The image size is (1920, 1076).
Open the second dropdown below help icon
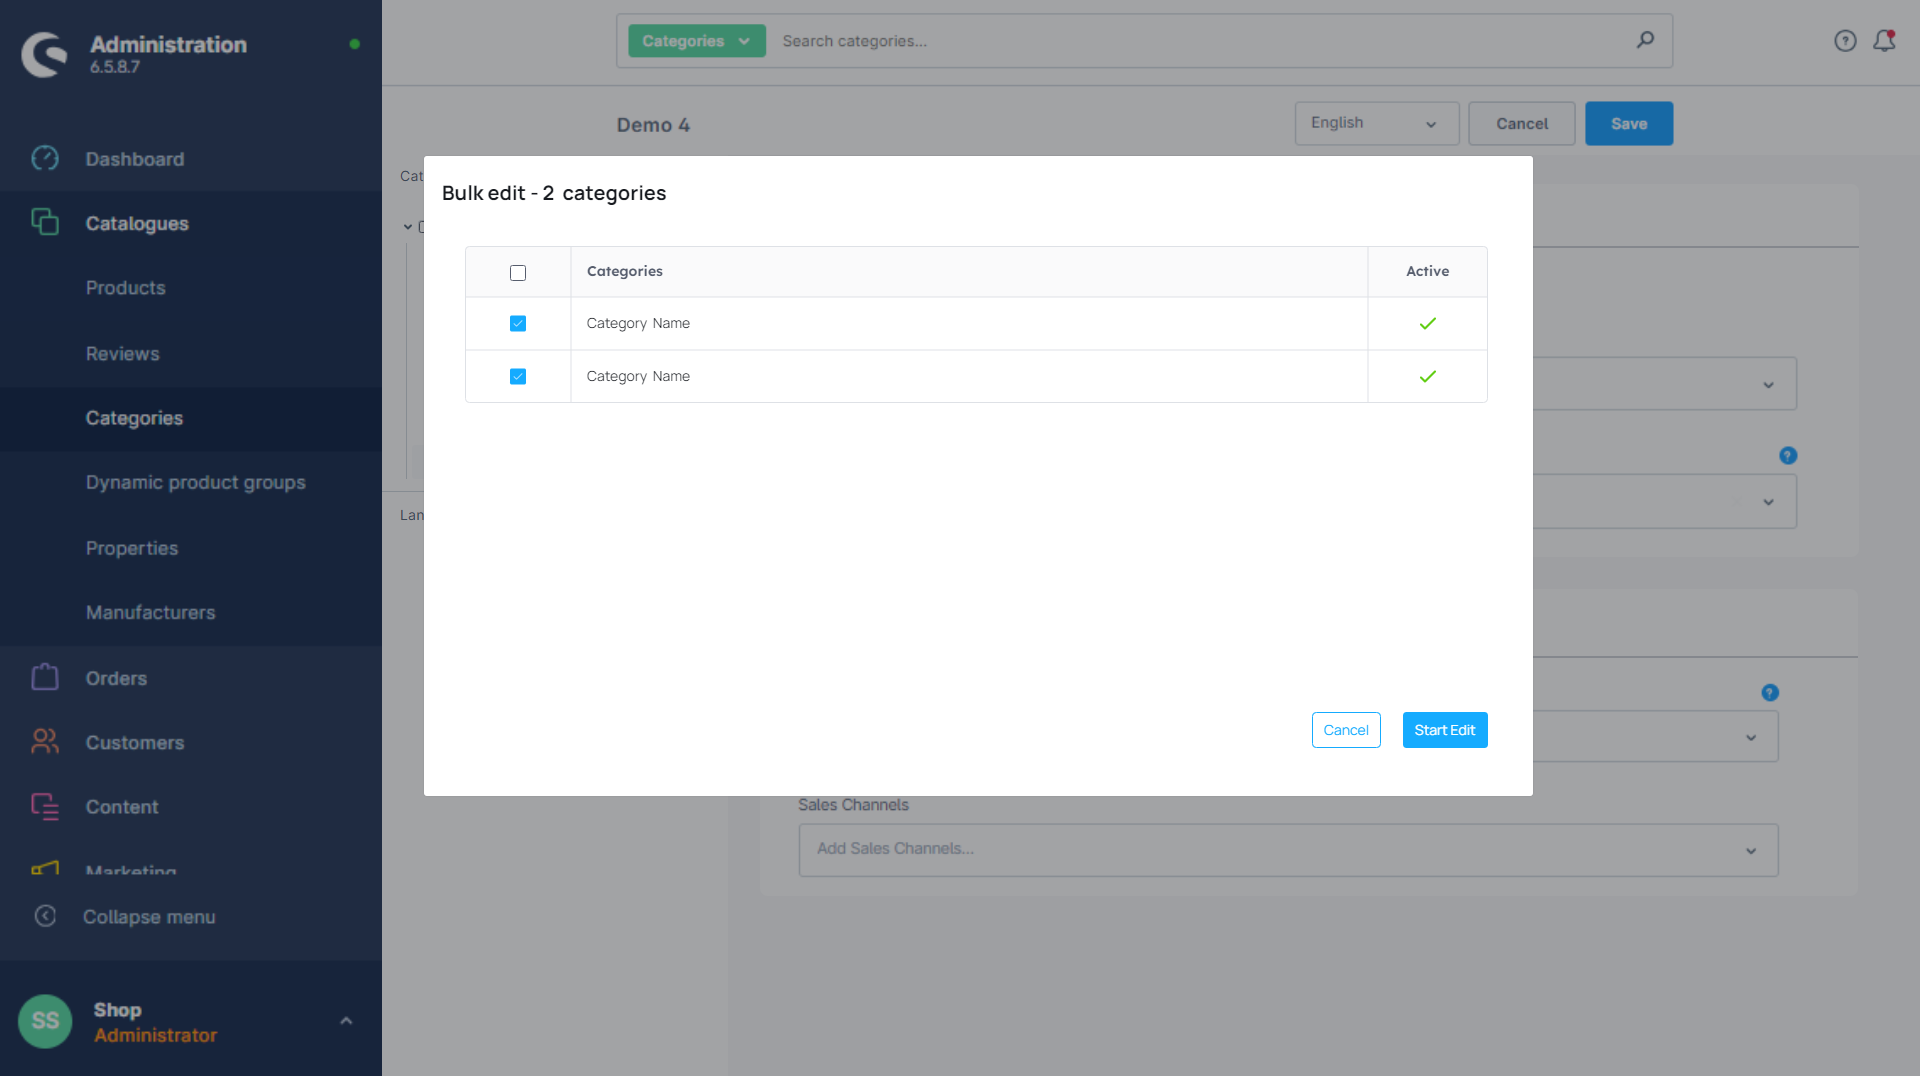tap(1664, 501)
